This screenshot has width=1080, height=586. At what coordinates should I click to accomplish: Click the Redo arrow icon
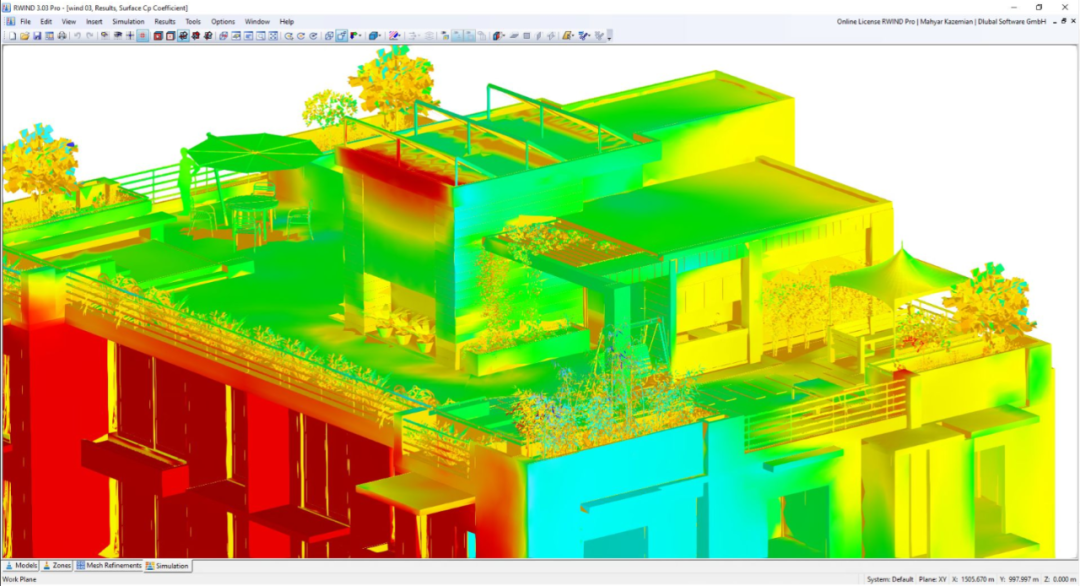[x=90, y=36]
